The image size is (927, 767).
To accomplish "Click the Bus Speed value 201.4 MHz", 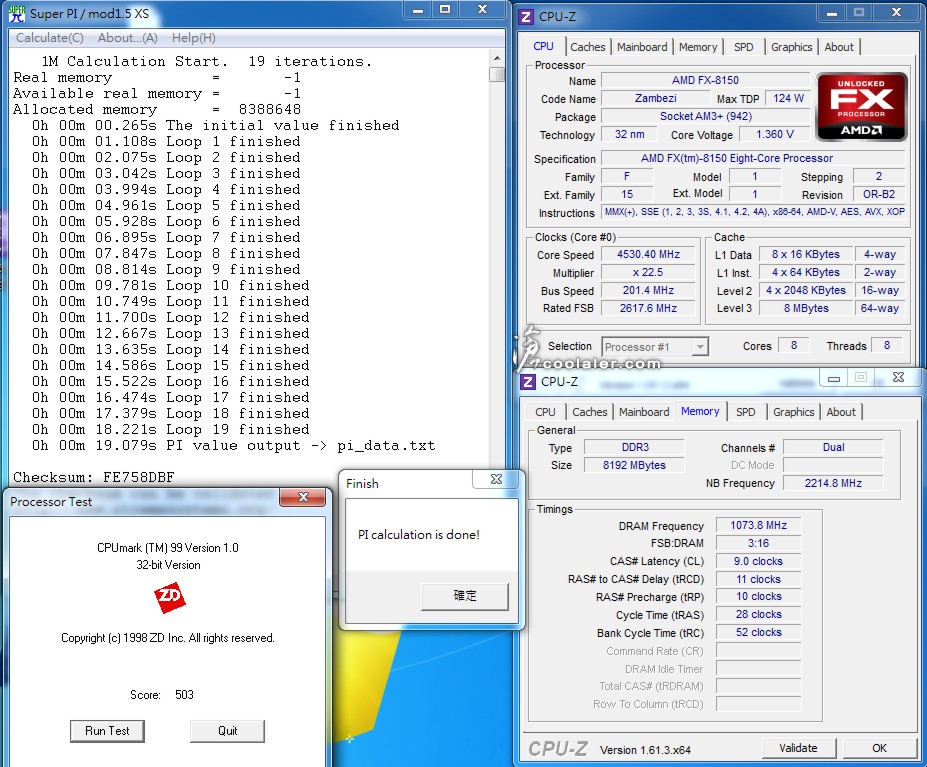I will (648, 290).
